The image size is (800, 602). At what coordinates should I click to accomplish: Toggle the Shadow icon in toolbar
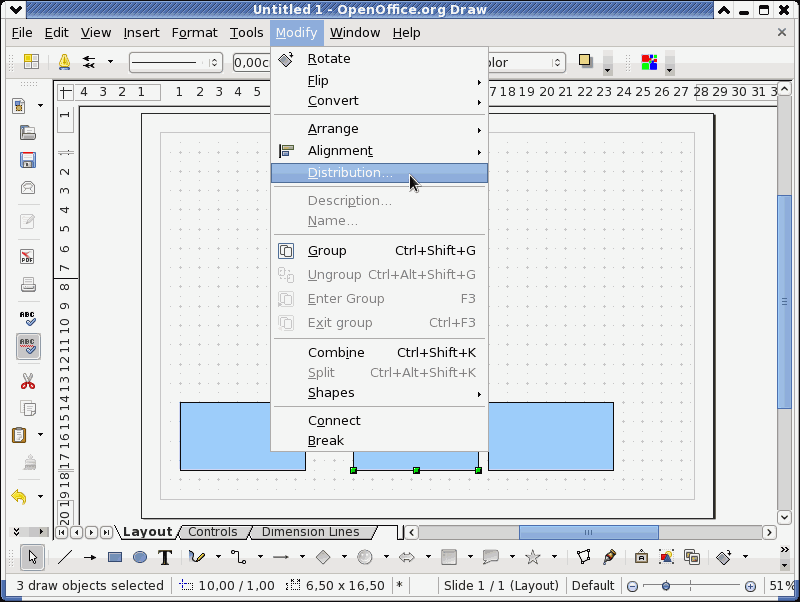tap(585, 62)
